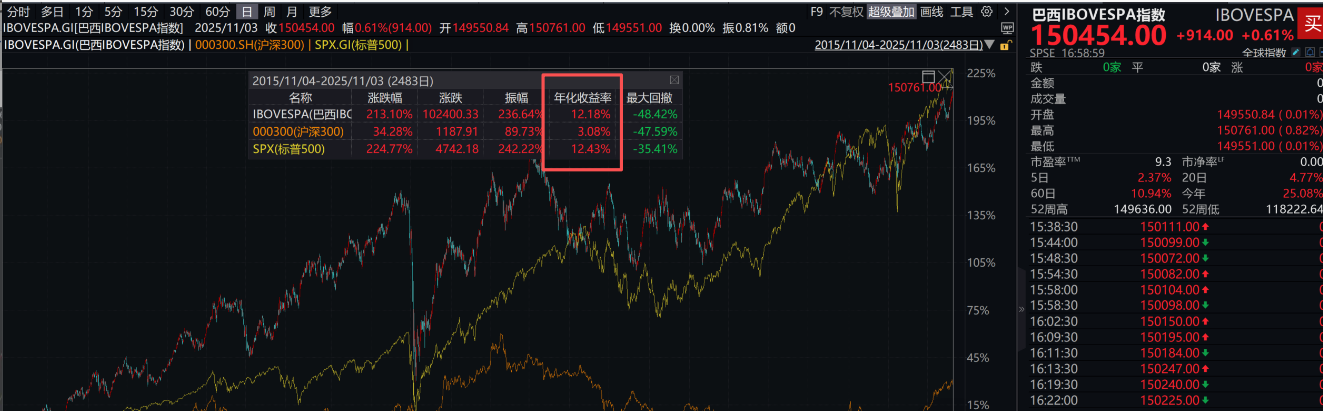The image size is (1323, 411).
Task: Click the large 150454.00 price
Action: click(1098, 36)
